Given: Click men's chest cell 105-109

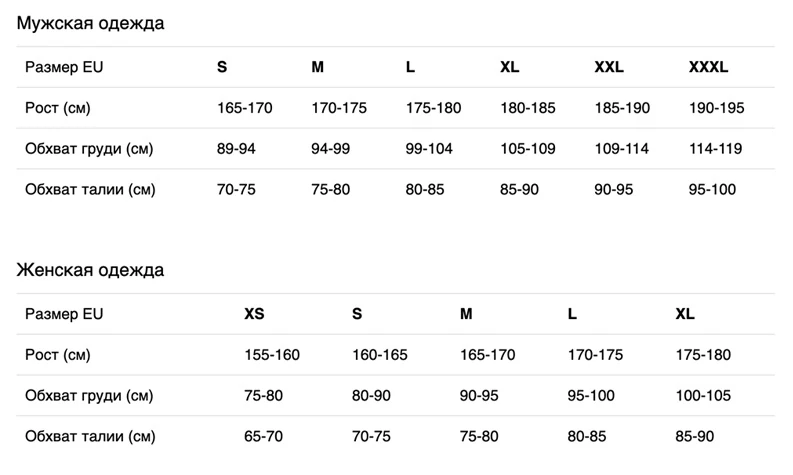Looking at the screenshot, I should [527, 149].
